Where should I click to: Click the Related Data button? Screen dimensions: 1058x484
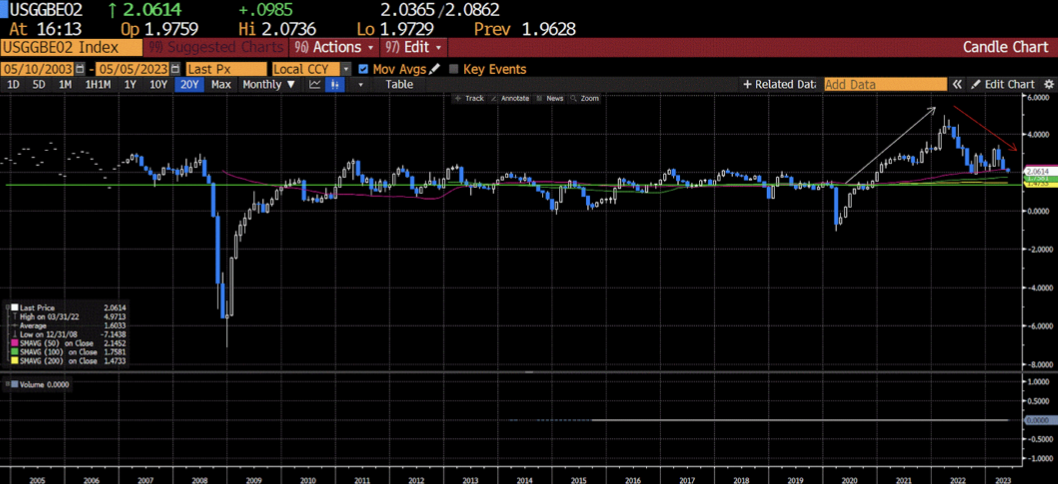click(x=779, y=84)
